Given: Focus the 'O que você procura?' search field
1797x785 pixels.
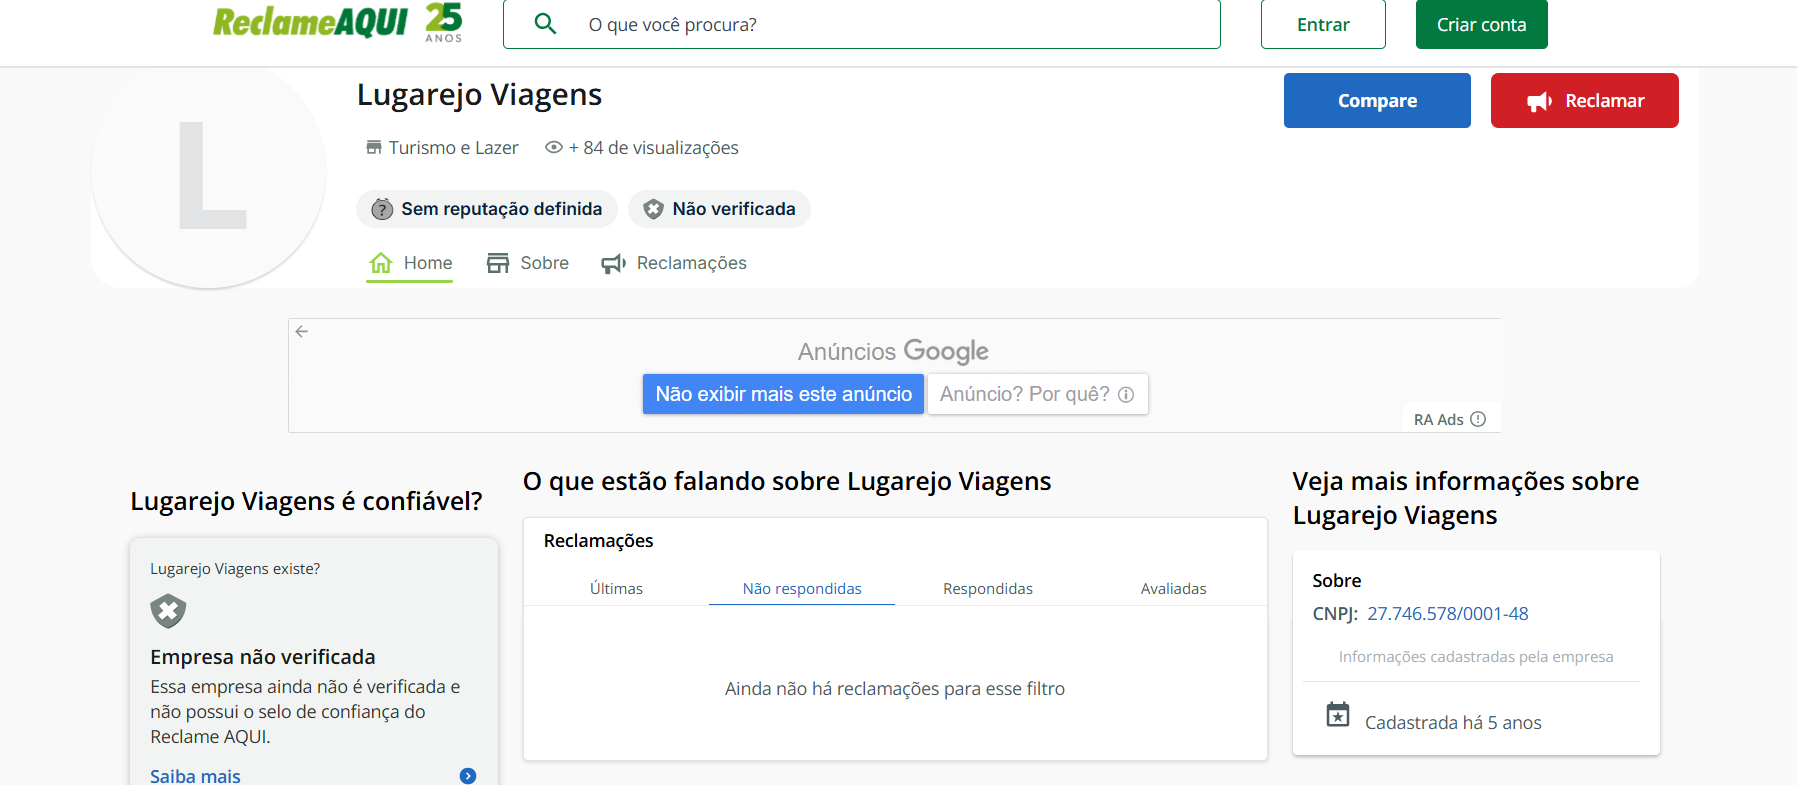Looking at the screenshot, I should [861, 24].
